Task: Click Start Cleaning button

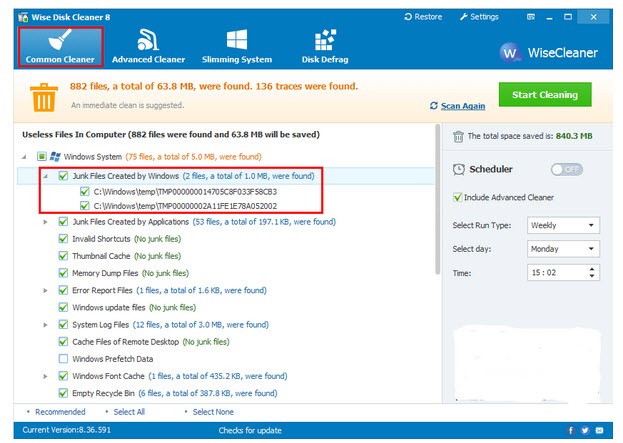Action: tap(545, 95)
